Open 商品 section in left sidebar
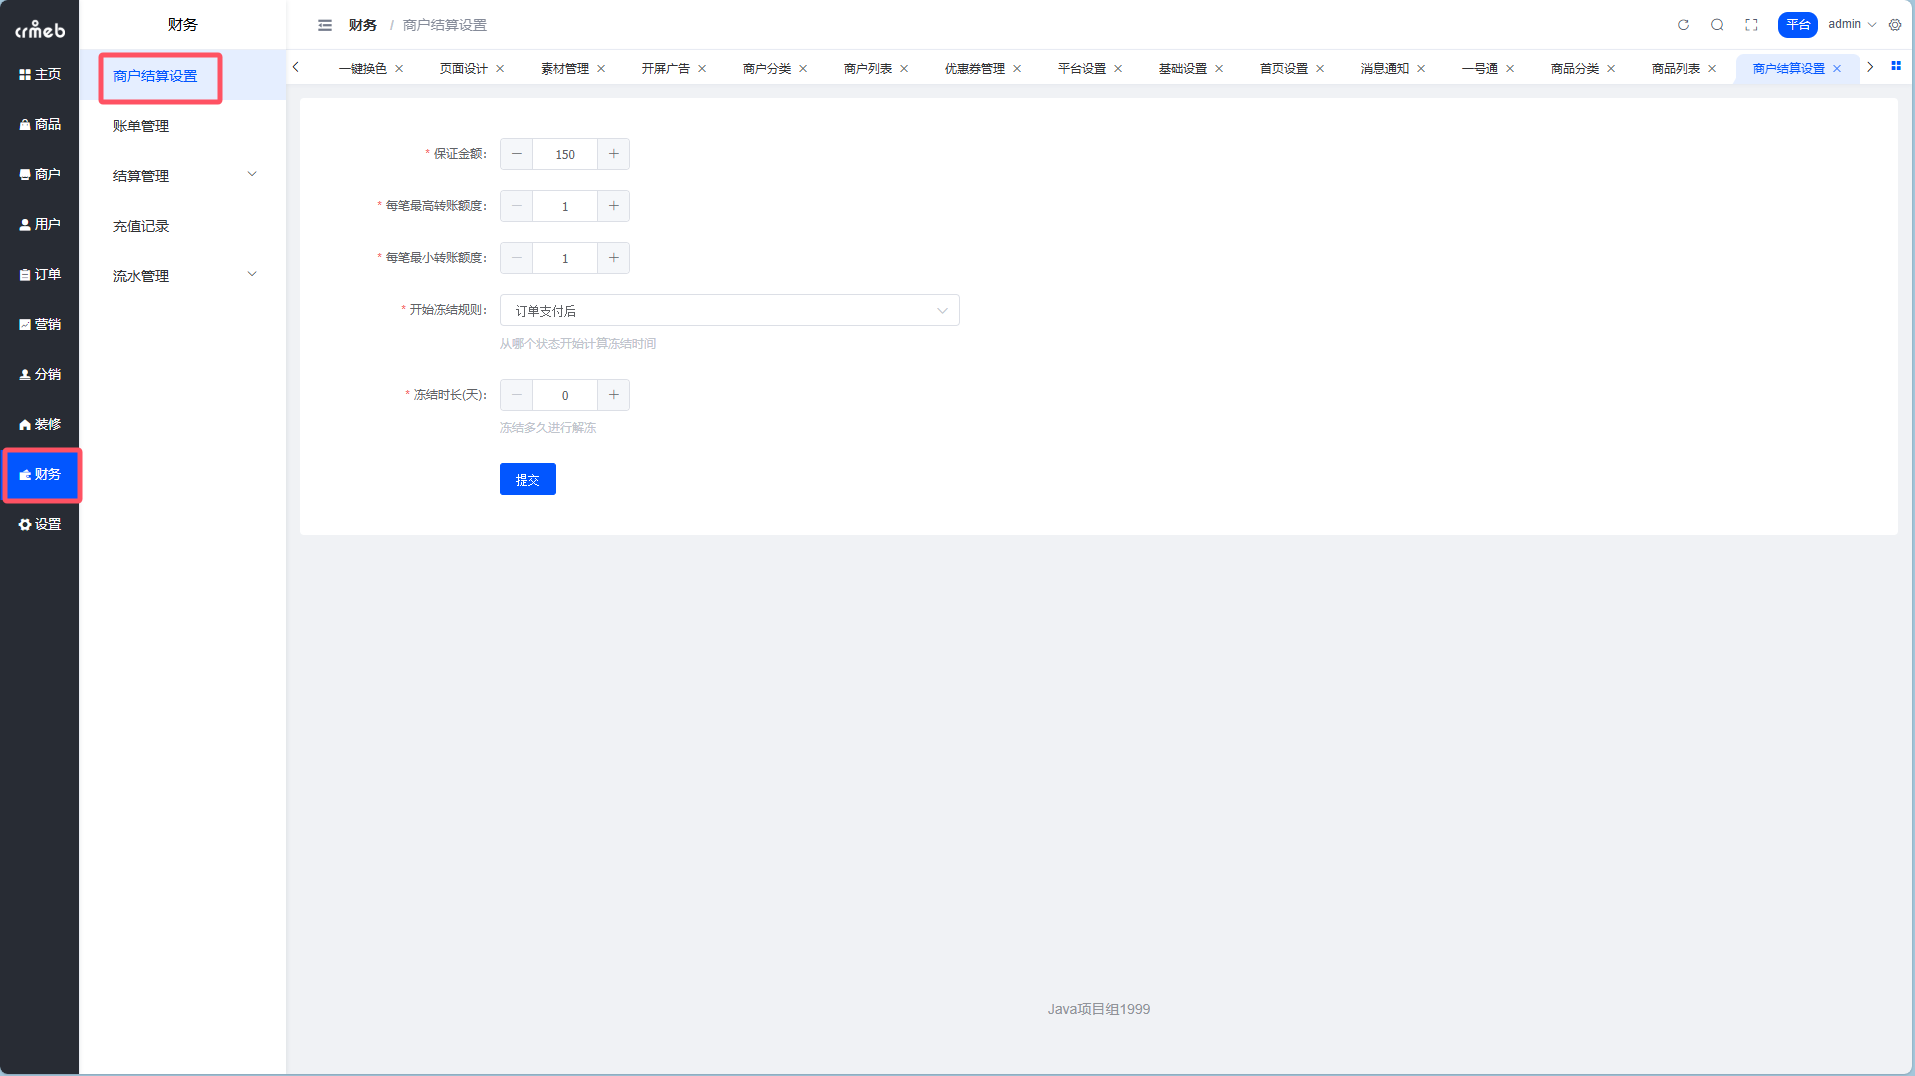The width and height of the screenshot is (1915, 1076). pyautogui.click(x=40, y=124)
